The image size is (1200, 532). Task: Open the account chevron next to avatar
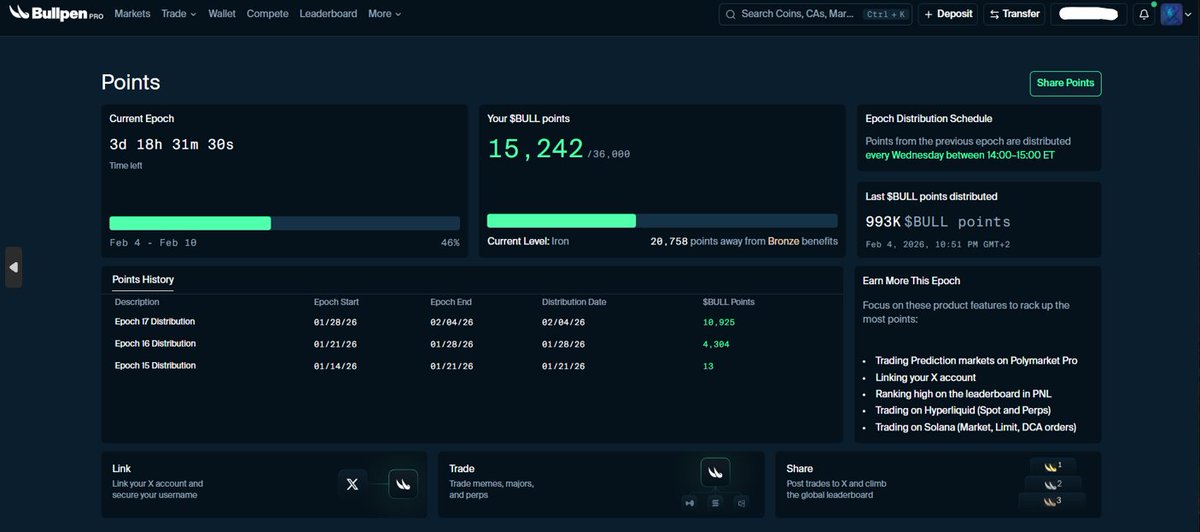click(x=1188, y=14)
